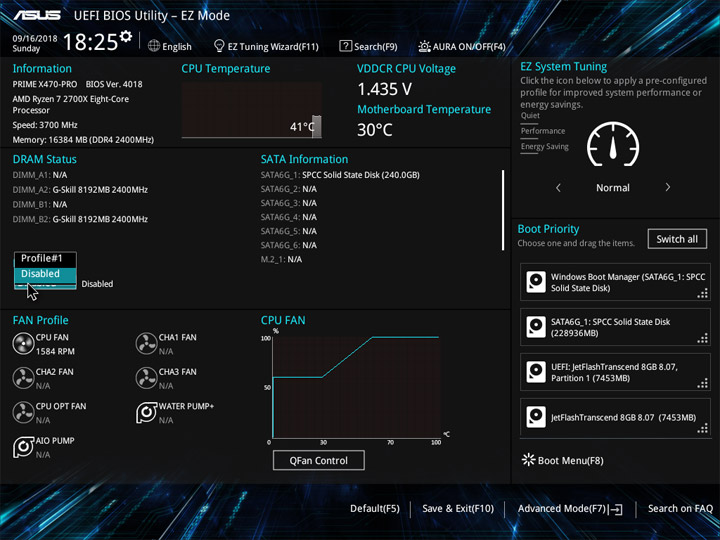Click the Windows Boot Manager disk icon
720x540 pixels.
pyautogui.click(x=536, y=282)
